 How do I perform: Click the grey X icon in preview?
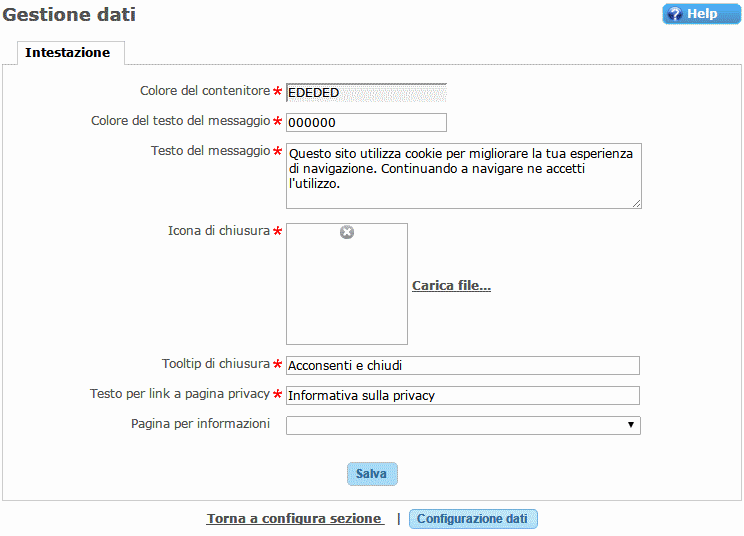(x=347, y=232)
